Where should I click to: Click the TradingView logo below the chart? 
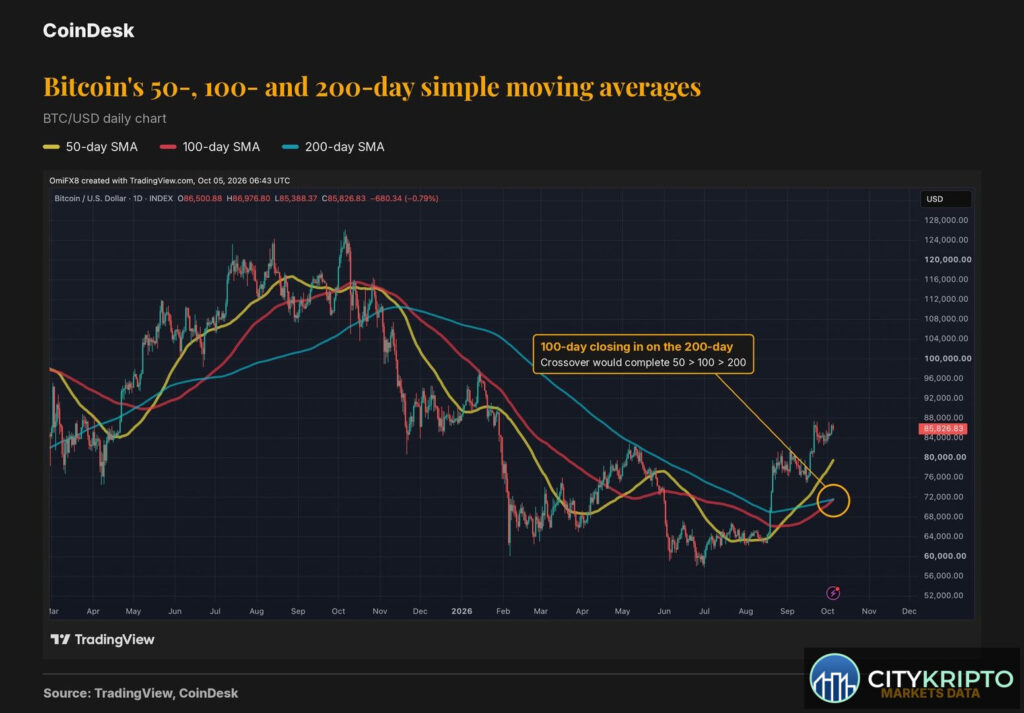pyautogui.click(x=103, y=640)
